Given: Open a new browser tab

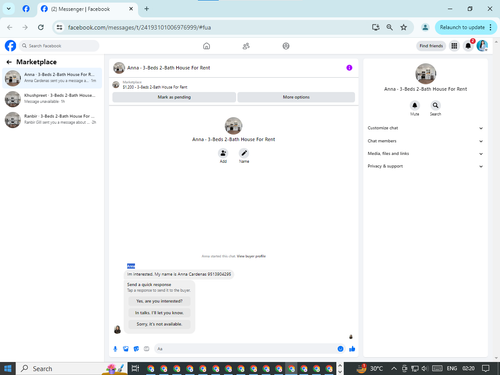Looking at the screenshot, I should pyautogui.click(x=147, y=9).
